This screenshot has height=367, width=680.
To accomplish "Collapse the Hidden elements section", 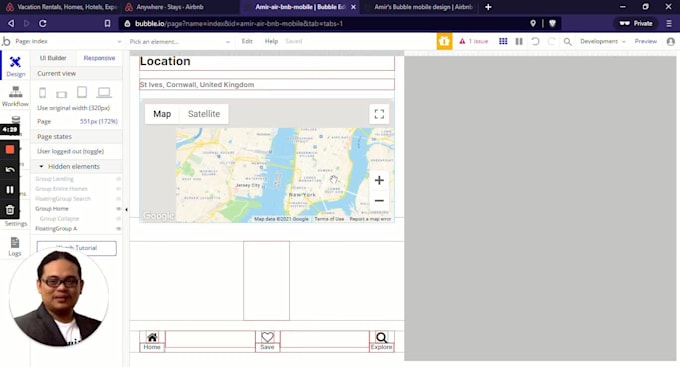I will [x=41, y=167].
